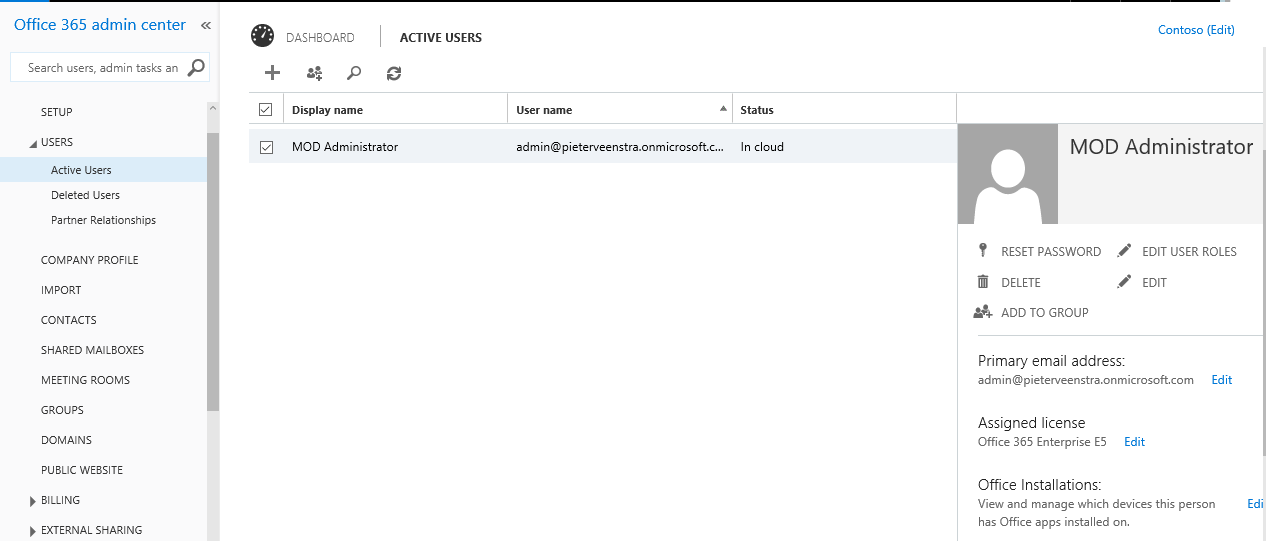Open CONTACTS

[69, 320]
